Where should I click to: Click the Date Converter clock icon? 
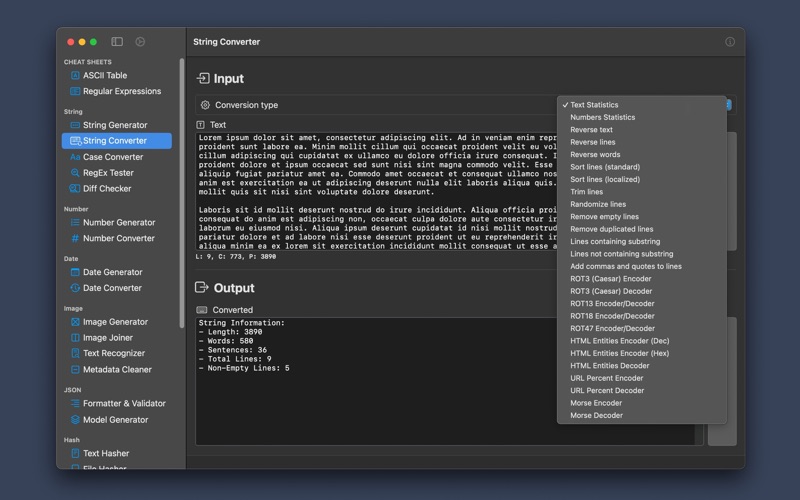tap(75, 288)
